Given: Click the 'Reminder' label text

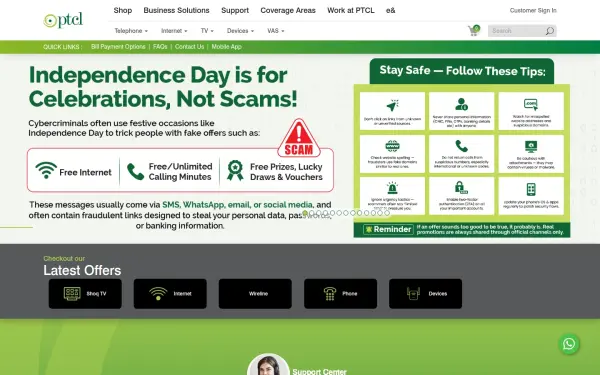Looking at the screenshot, I should point(392,229).
